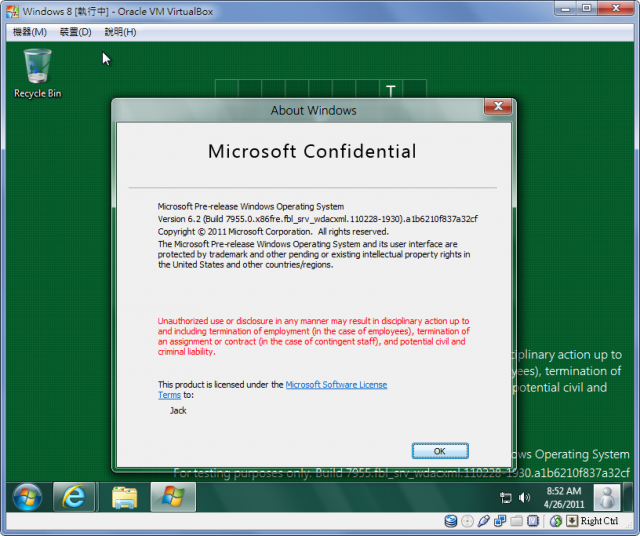This screenshot has width=640, height=536.
Task: Open Windows Explorer folder on taskbar
Action: pos(124,497)
